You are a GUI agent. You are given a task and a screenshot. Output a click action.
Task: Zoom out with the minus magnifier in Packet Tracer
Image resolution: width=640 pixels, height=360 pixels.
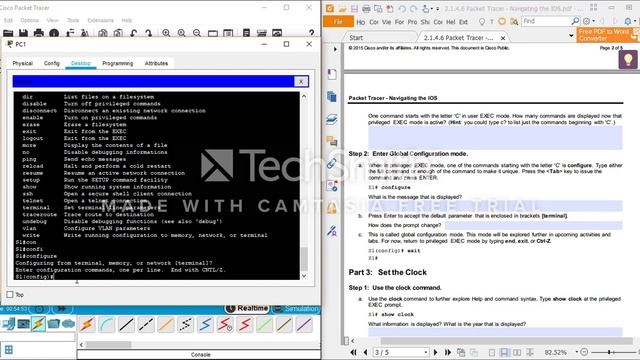tap(197, 33)
